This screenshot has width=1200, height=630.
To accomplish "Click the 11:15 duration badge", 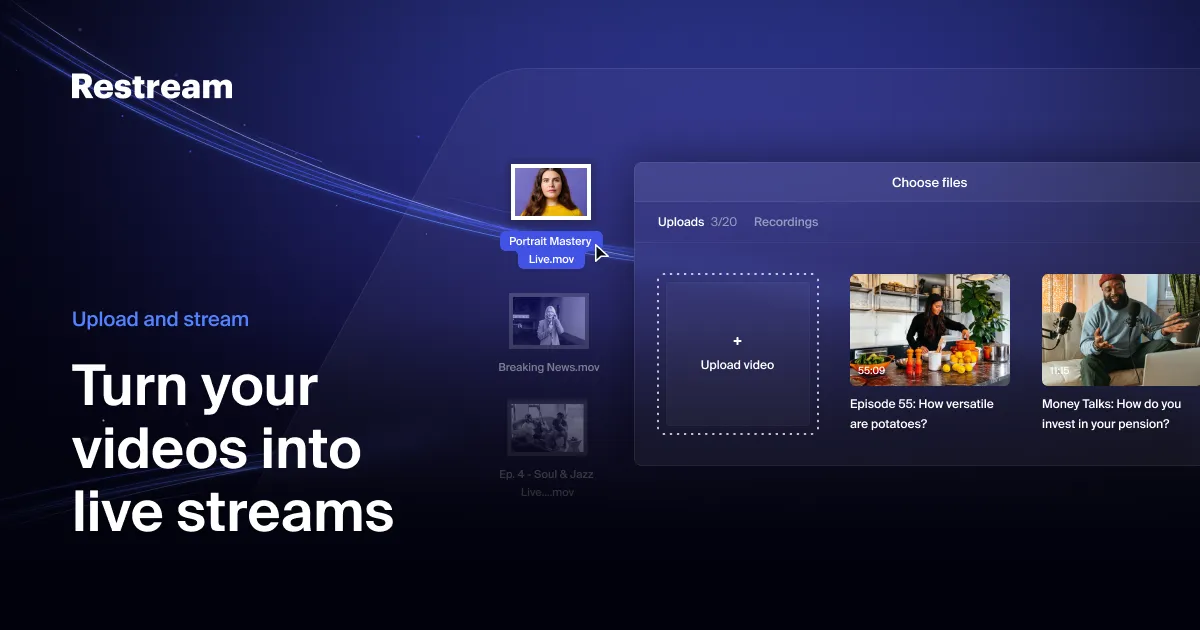I will (x=1060, y=371).
